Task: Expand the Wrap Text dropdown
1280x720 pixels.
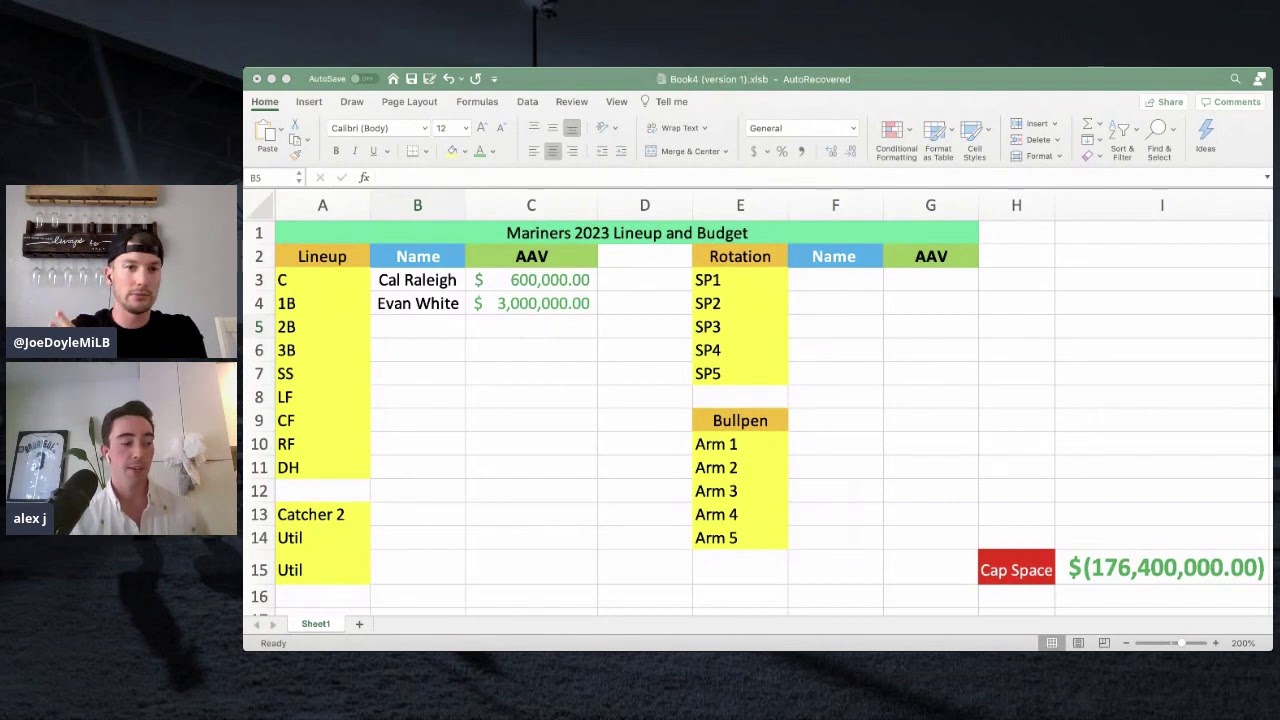Action: tap(704, 128)
